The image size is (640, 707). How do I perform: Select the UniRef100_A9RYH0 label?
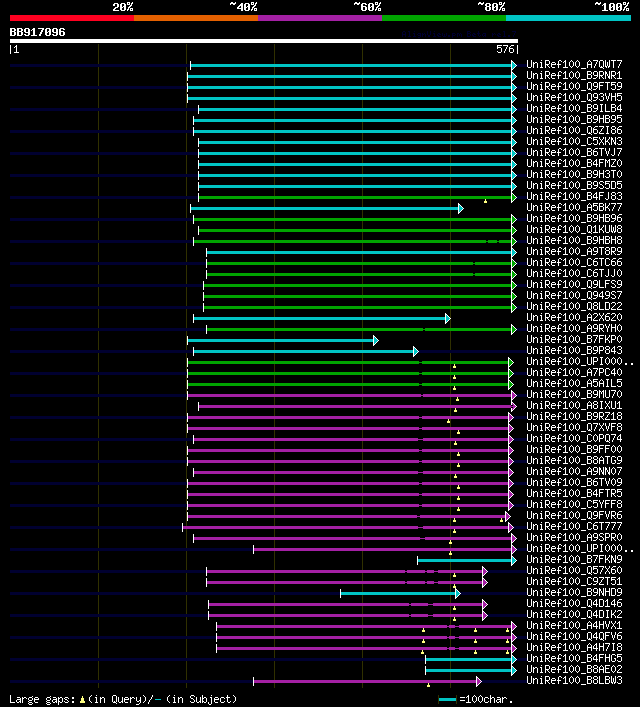tap(574, 328)
